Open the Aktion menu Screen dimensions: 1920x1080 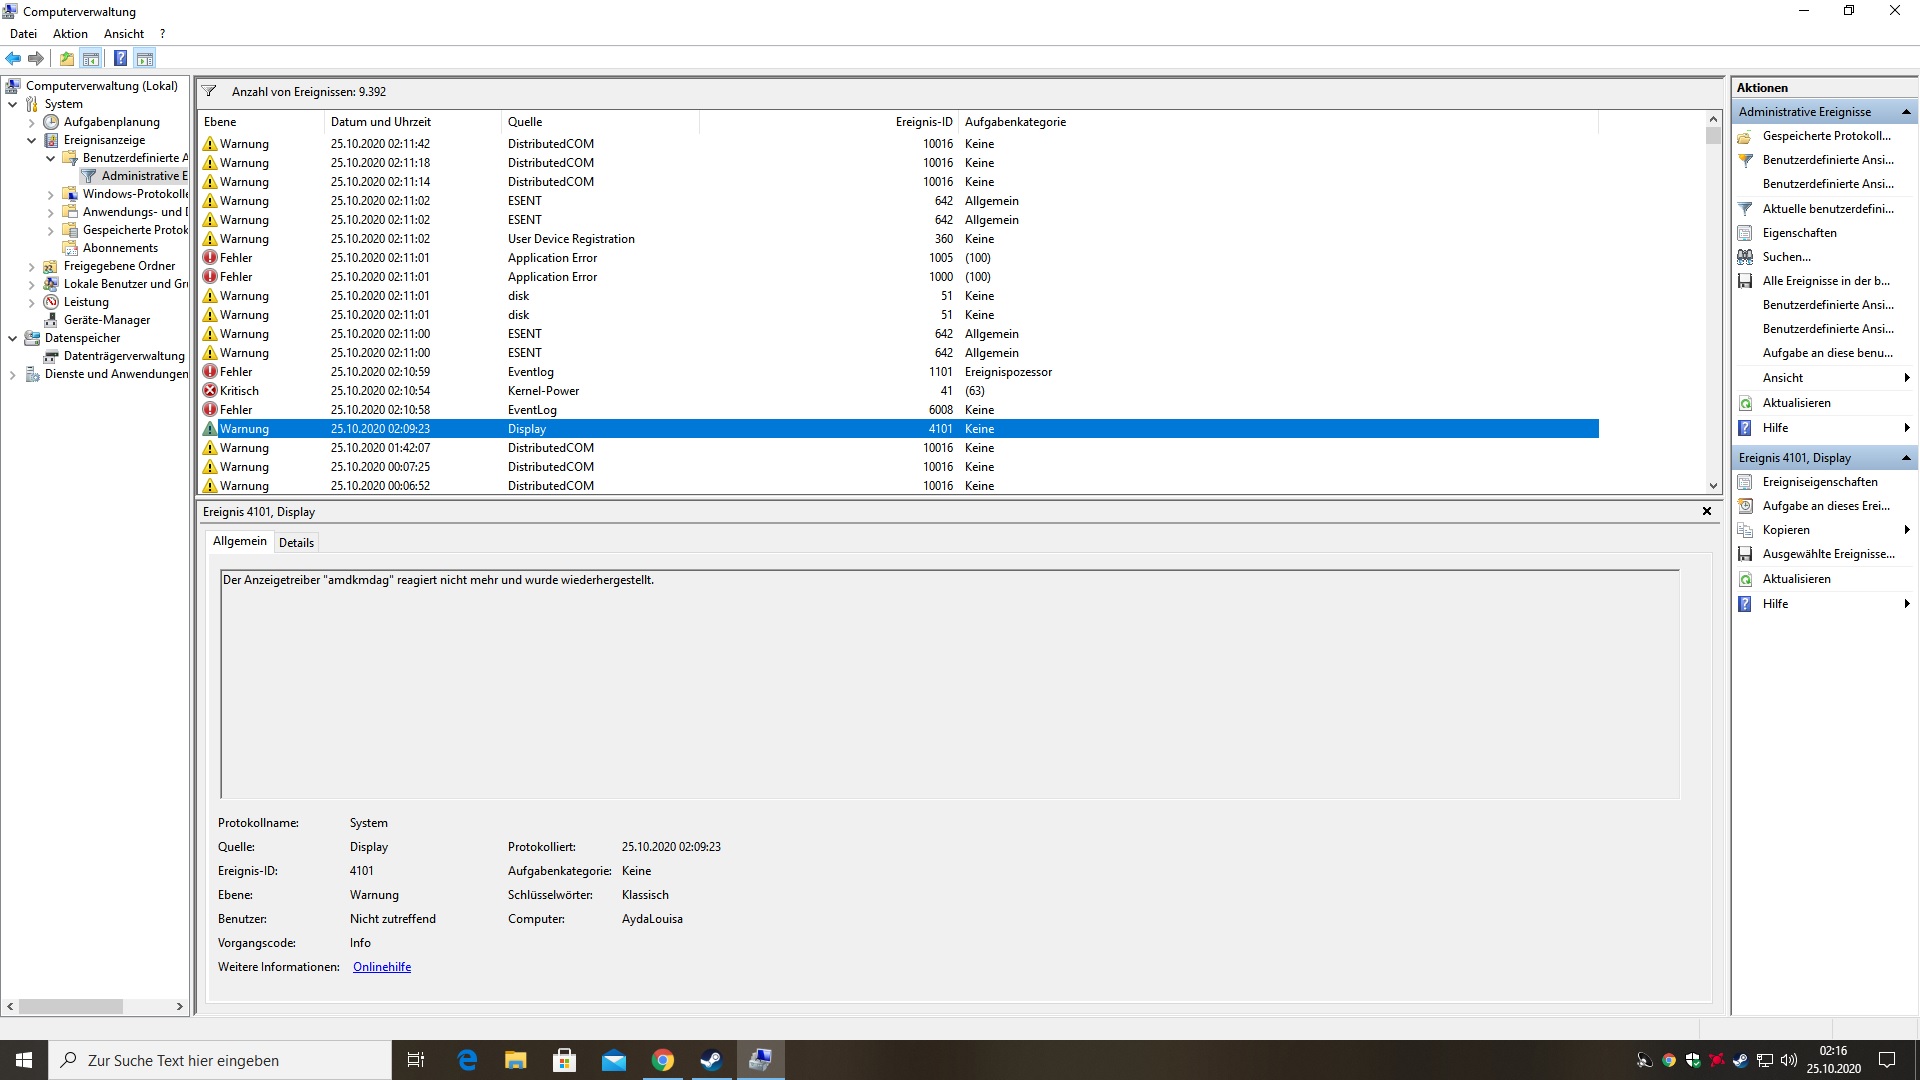coord(70,33)
